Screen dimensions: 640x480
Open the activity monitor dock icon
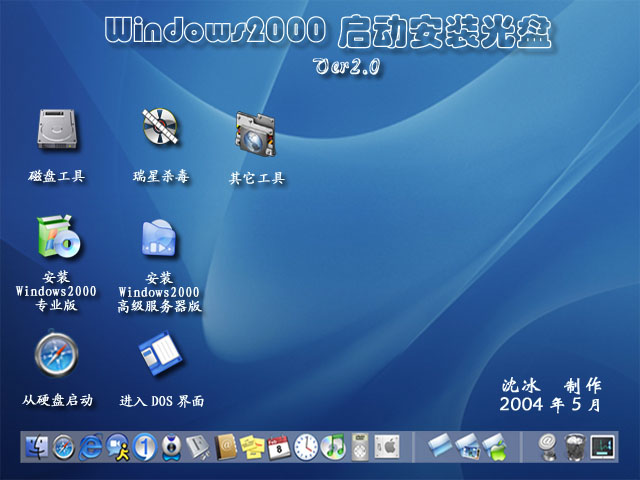[602, 447]
